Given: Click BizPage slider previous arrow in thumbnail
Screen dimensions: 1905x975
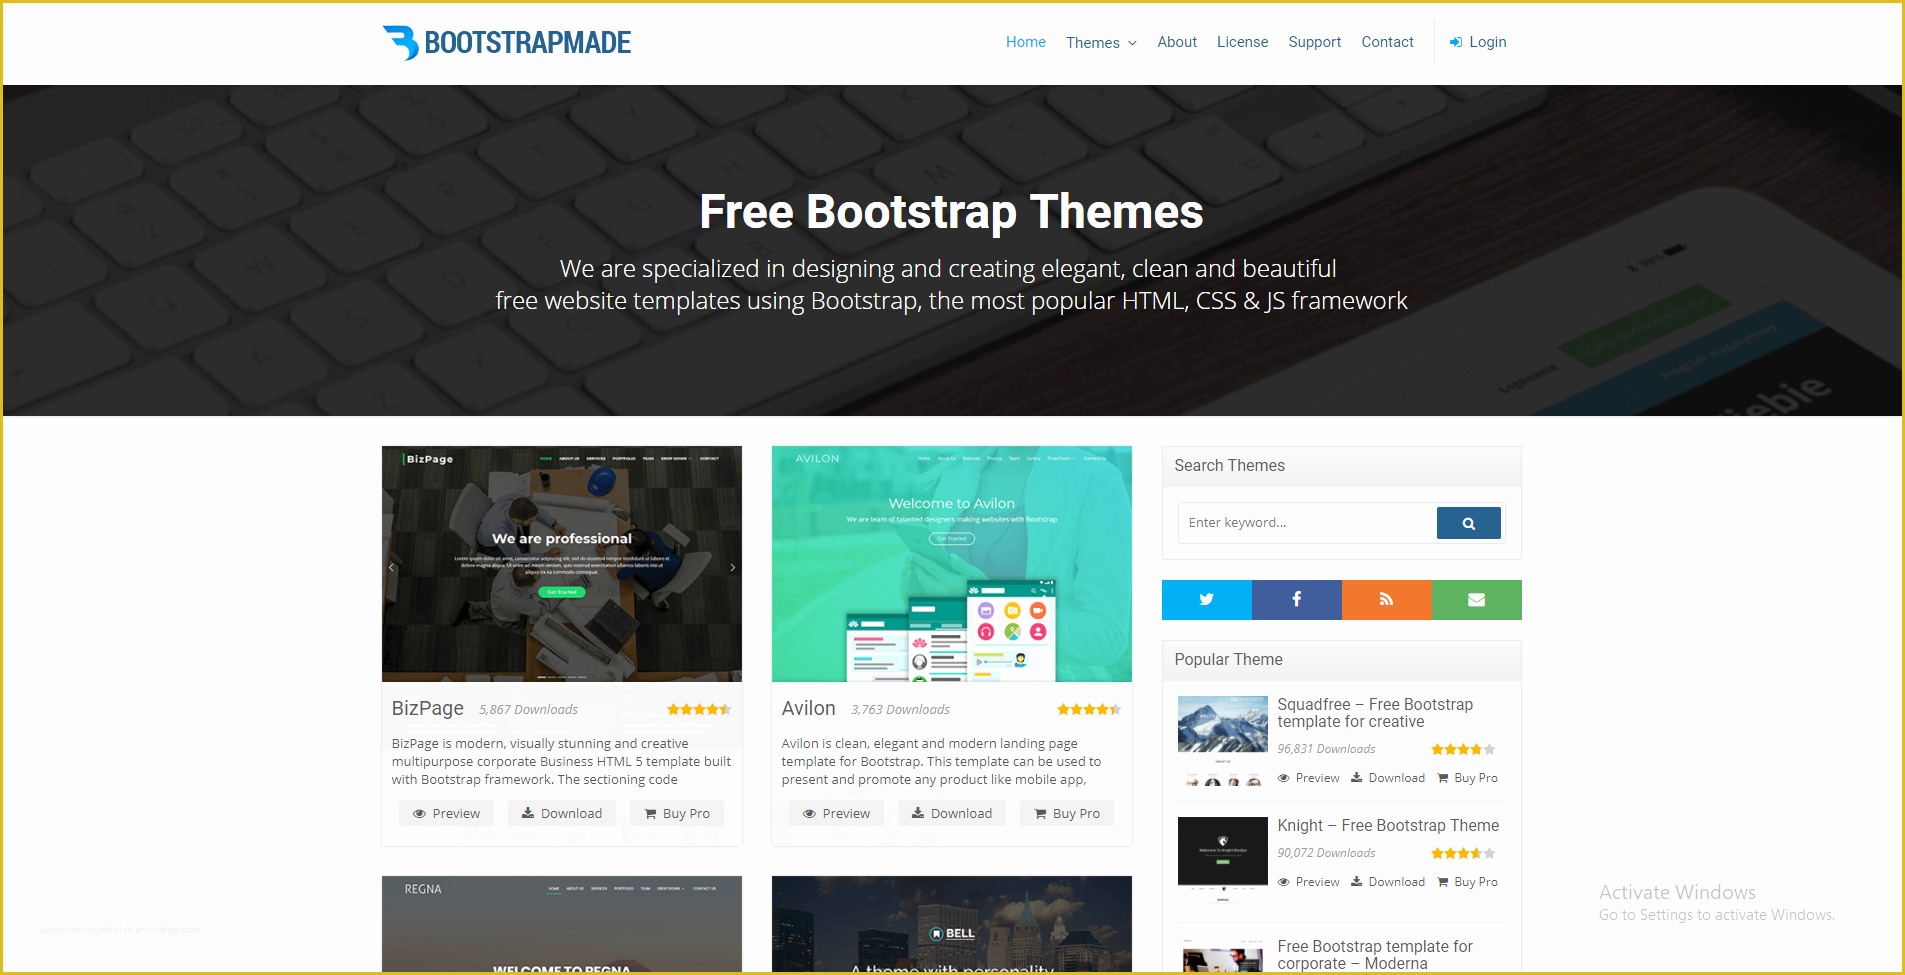Looking at the screenshot, I should tap(391, 567).
